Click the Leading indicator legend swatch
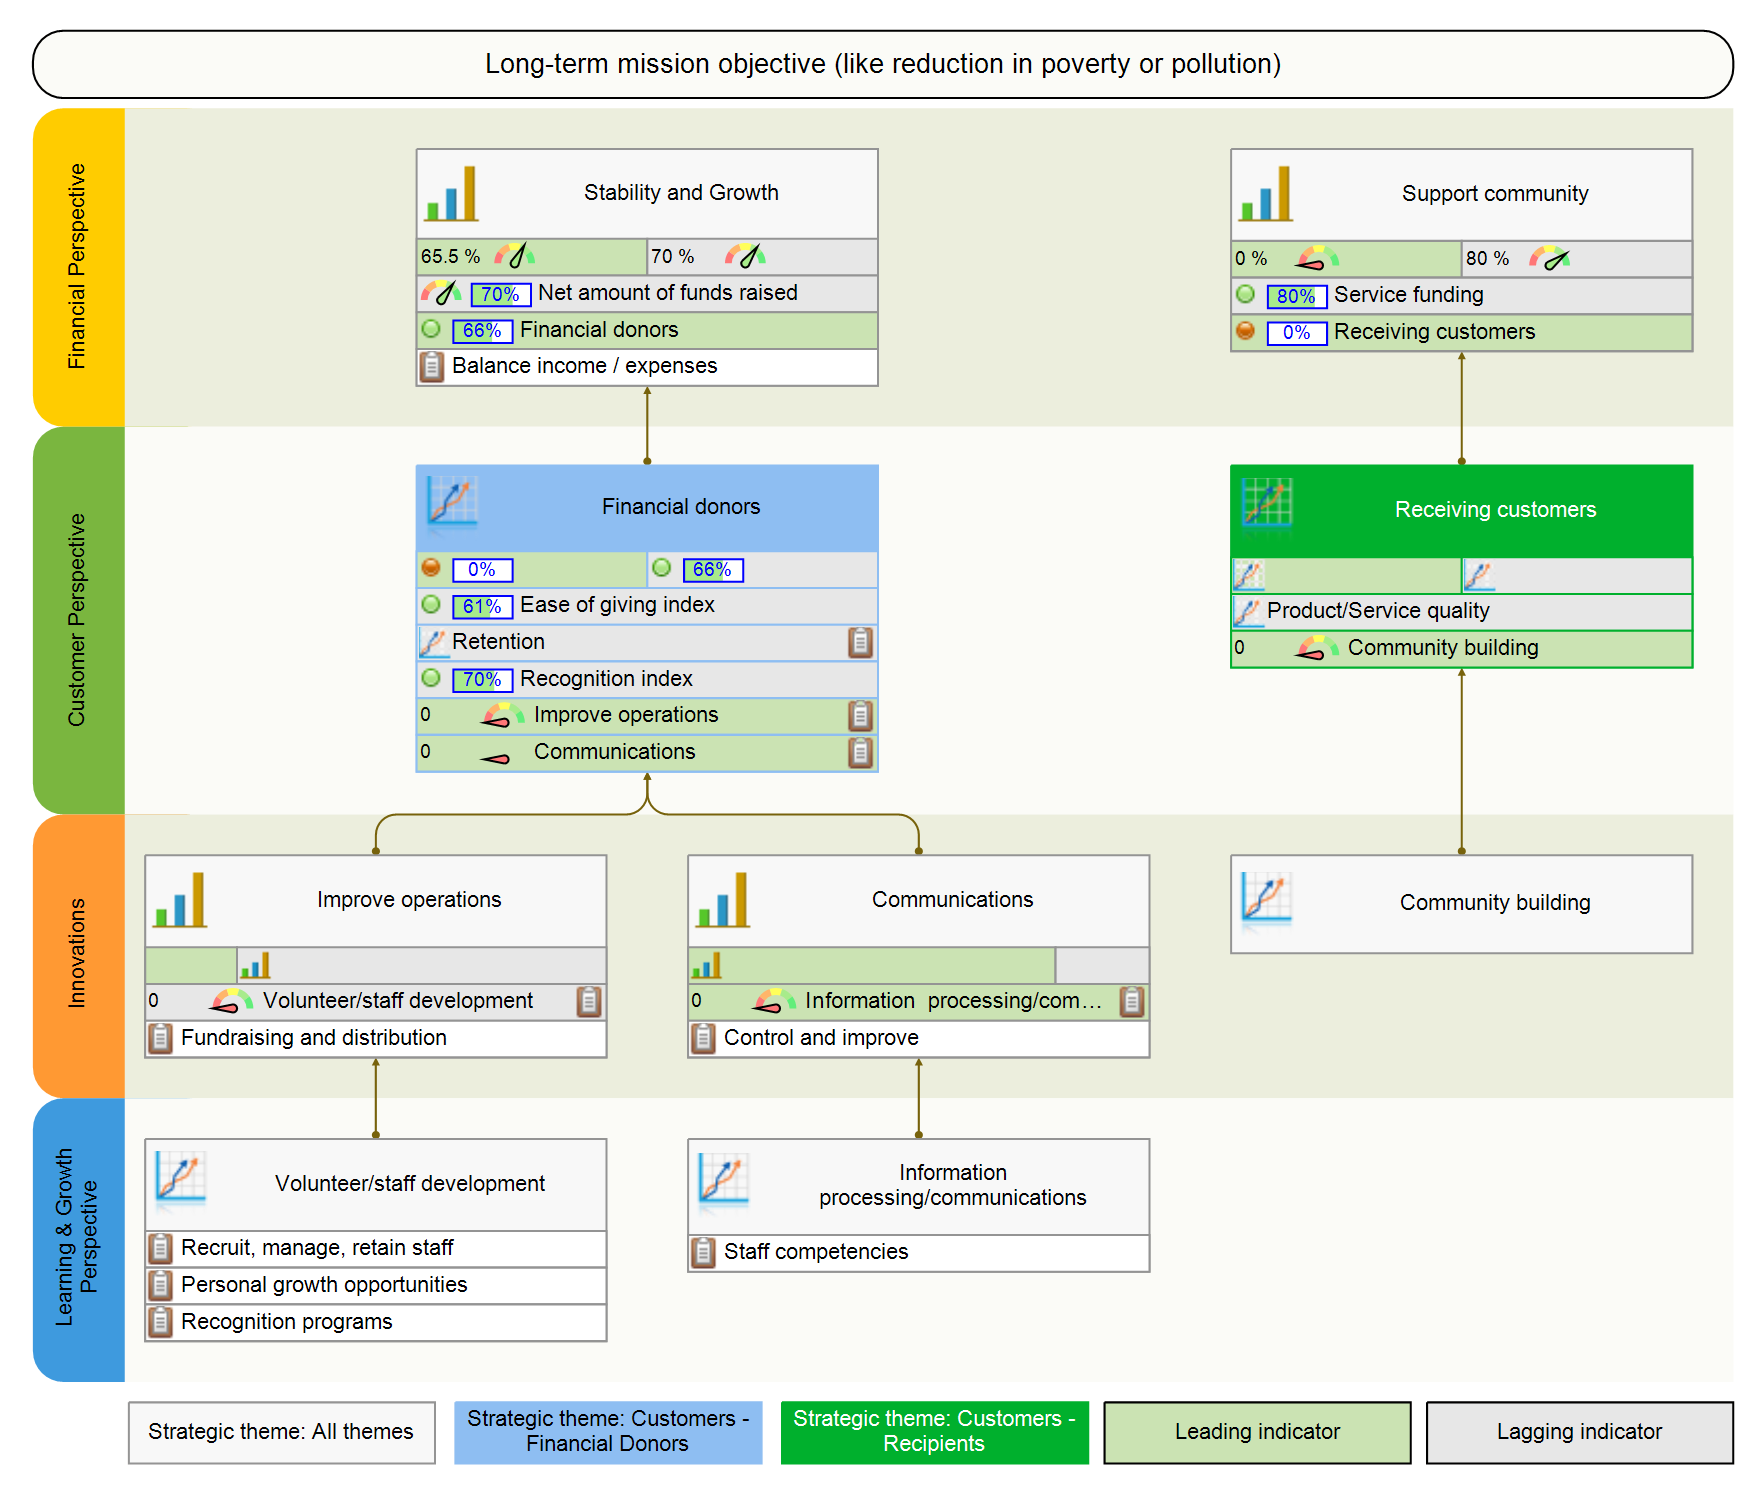Image resolution: width=1763 pixels, height=1493 pixels. coord(1256,1432)
